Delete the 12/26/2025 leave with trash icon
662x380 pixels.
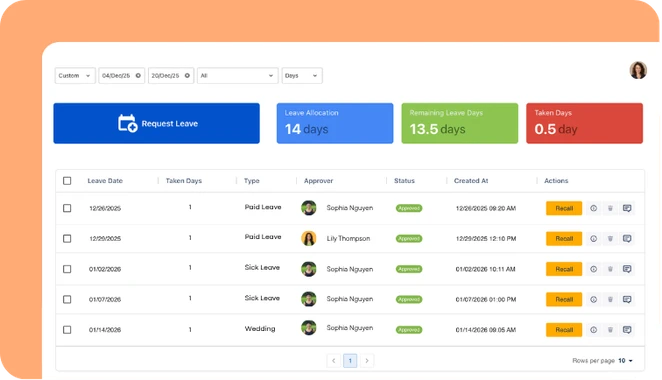(x=610, y=208)
